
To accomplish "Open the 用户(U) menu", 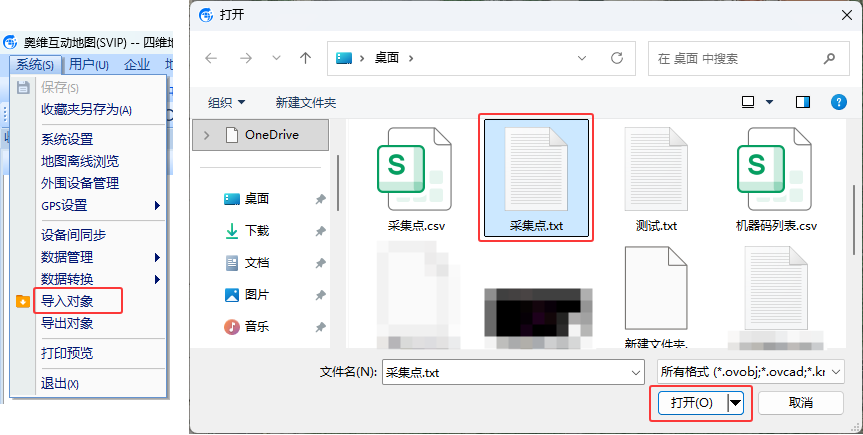I will tap(89, 64).
